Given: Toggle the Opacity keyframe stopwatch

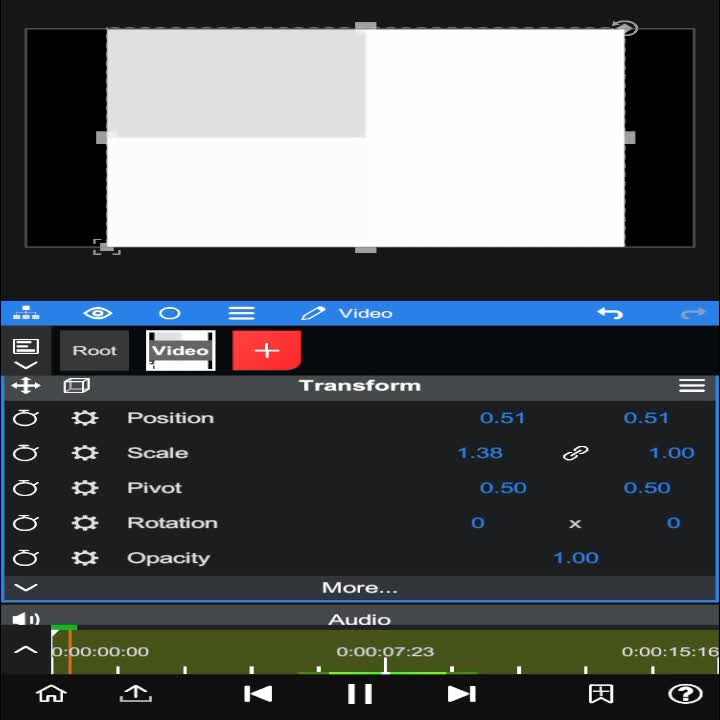Looking at the screenshot, I should coord(26,557).
